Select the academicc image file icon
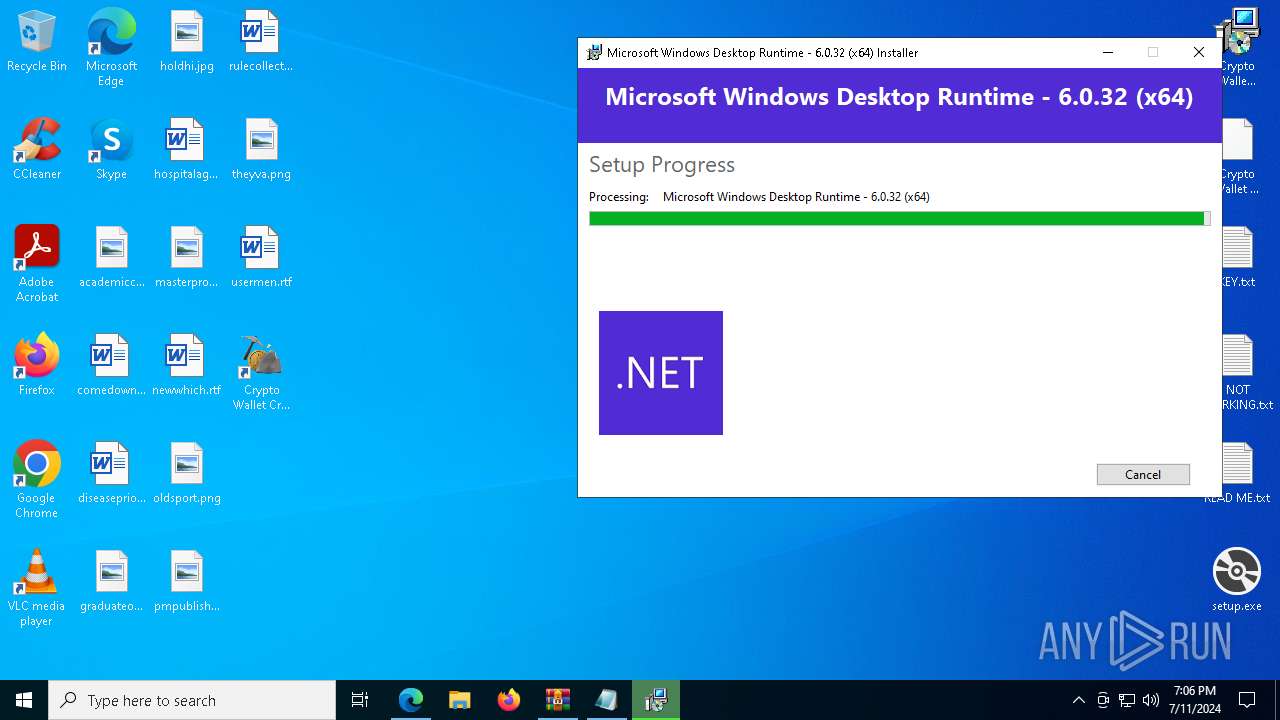This screenshot has width=1280, height=720. coord(112,258)
